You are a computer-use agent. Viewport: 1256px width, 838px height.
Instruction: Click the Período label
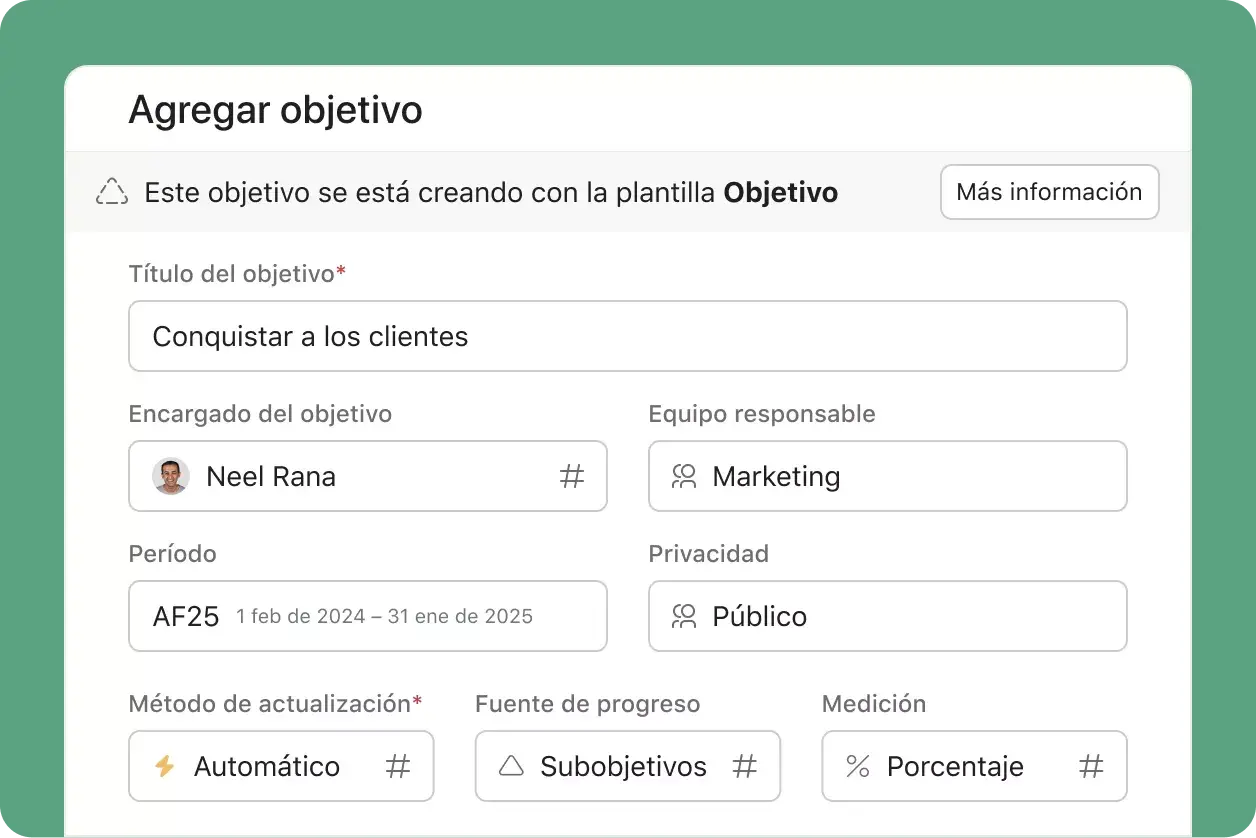[172, 554]
